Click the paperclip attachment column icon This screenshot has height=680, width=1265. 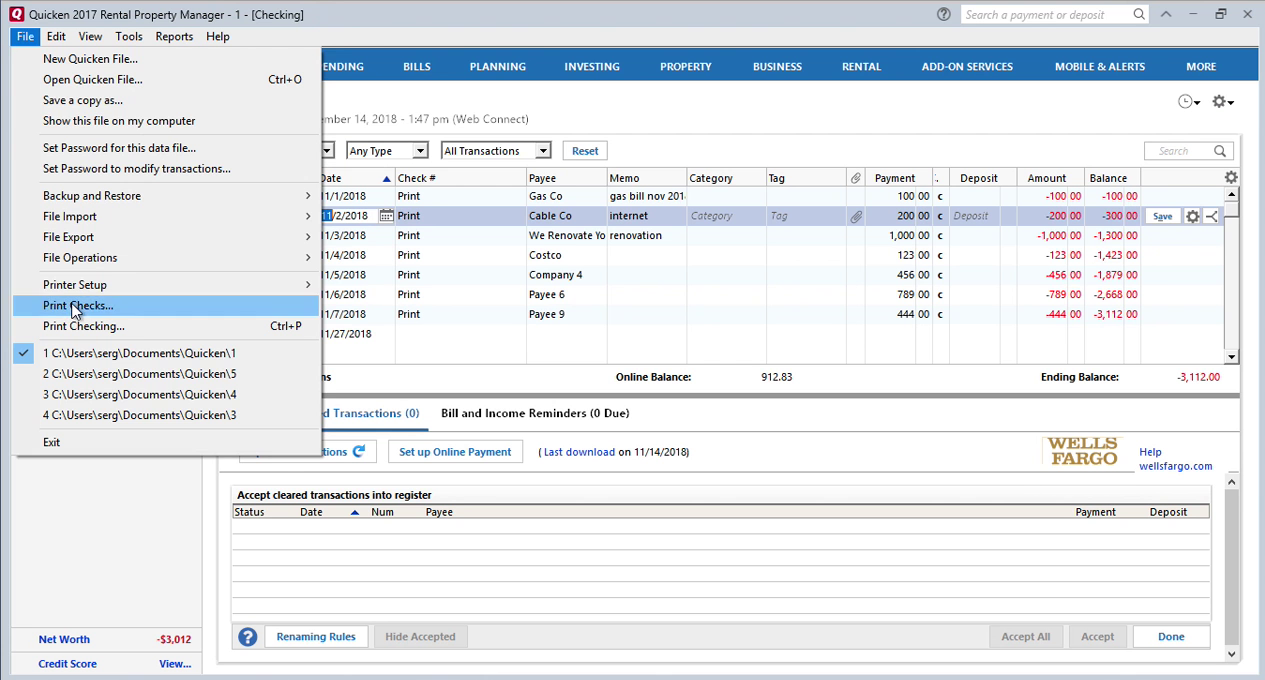click(855, 177)
